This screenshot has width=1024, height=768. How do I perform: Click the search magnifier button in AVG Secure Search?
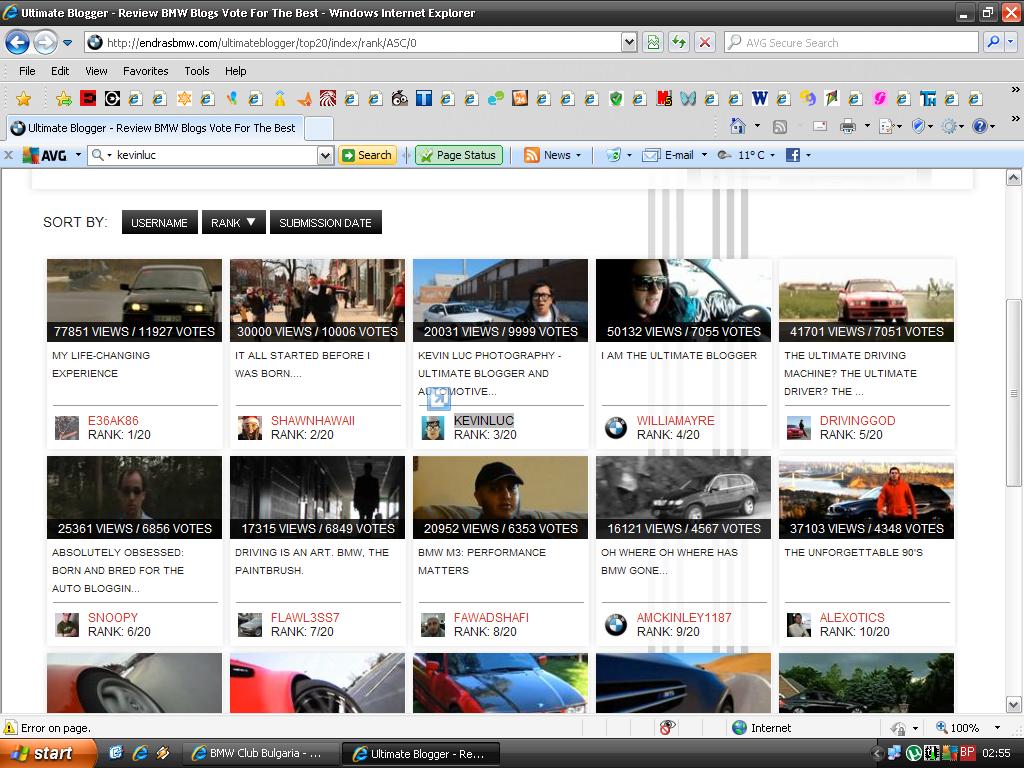coord(993,42)
